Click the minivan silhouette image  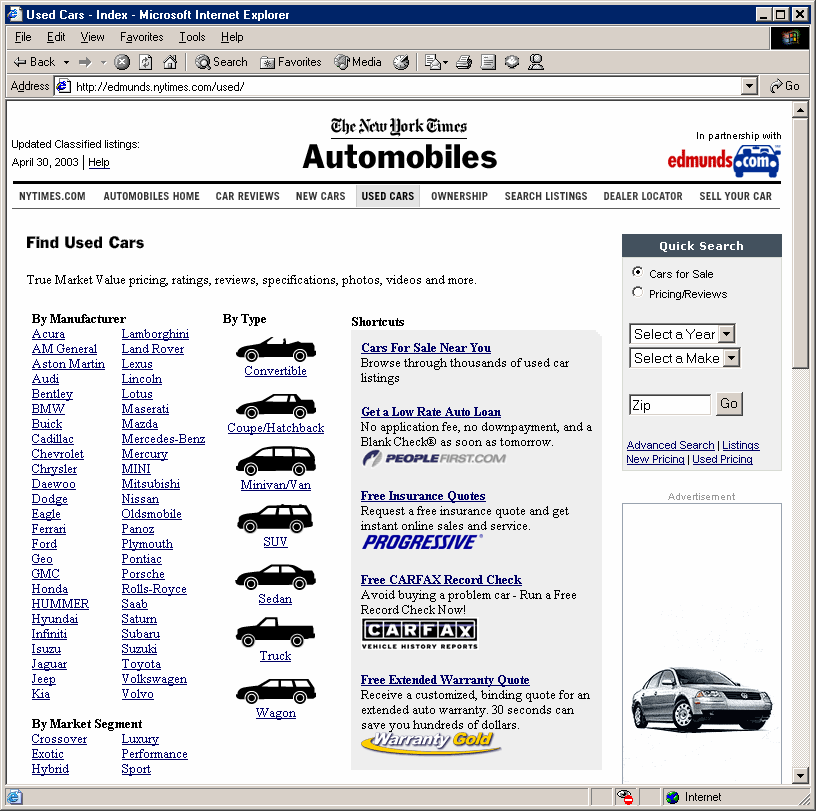point(276,461)
